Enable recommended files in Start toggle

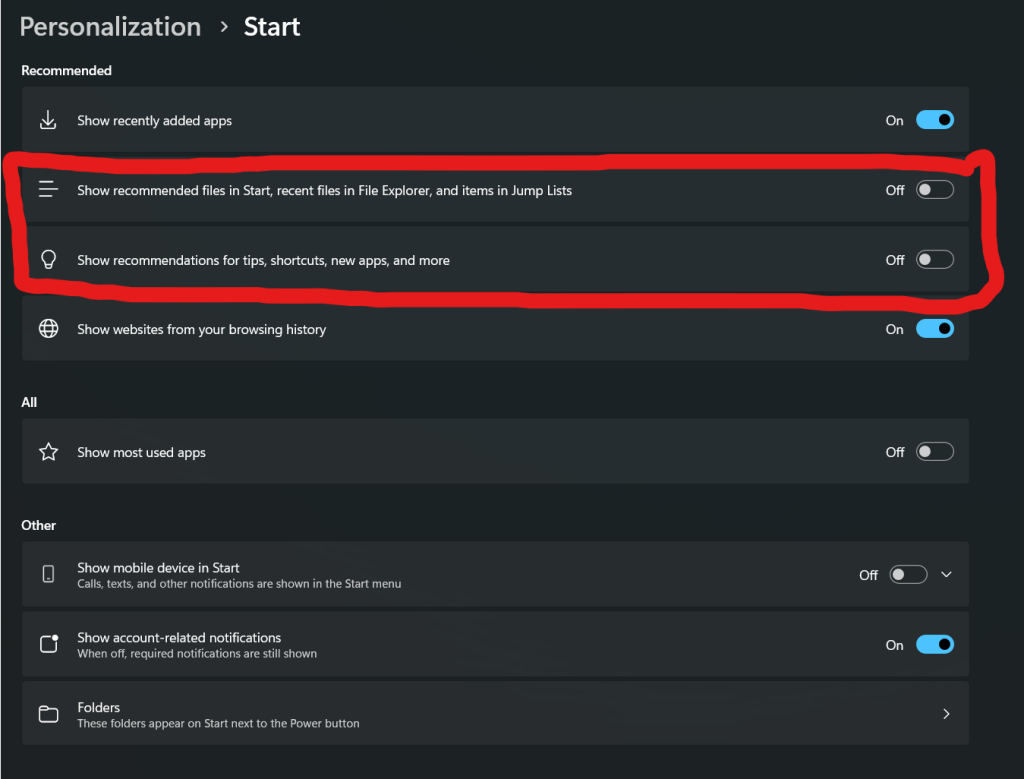coord(934,190)
